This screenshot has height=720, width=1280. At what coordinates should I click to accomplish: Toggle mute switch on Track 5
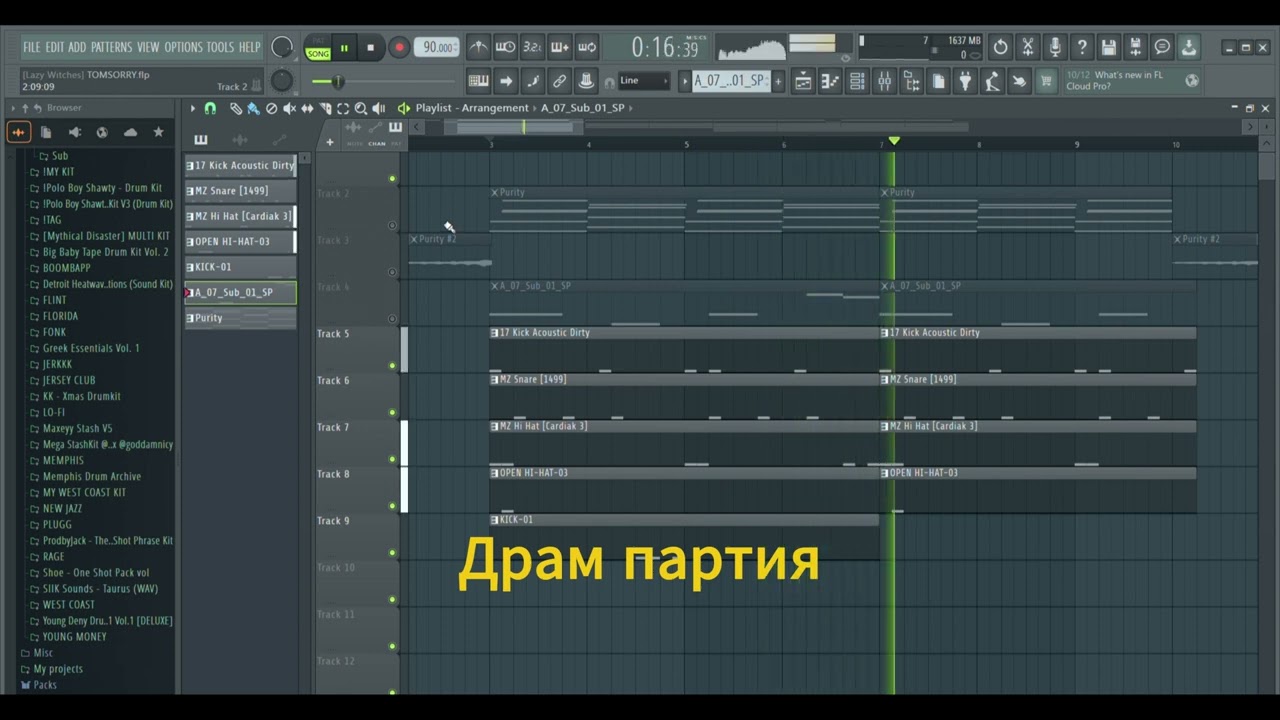[392, 366]
